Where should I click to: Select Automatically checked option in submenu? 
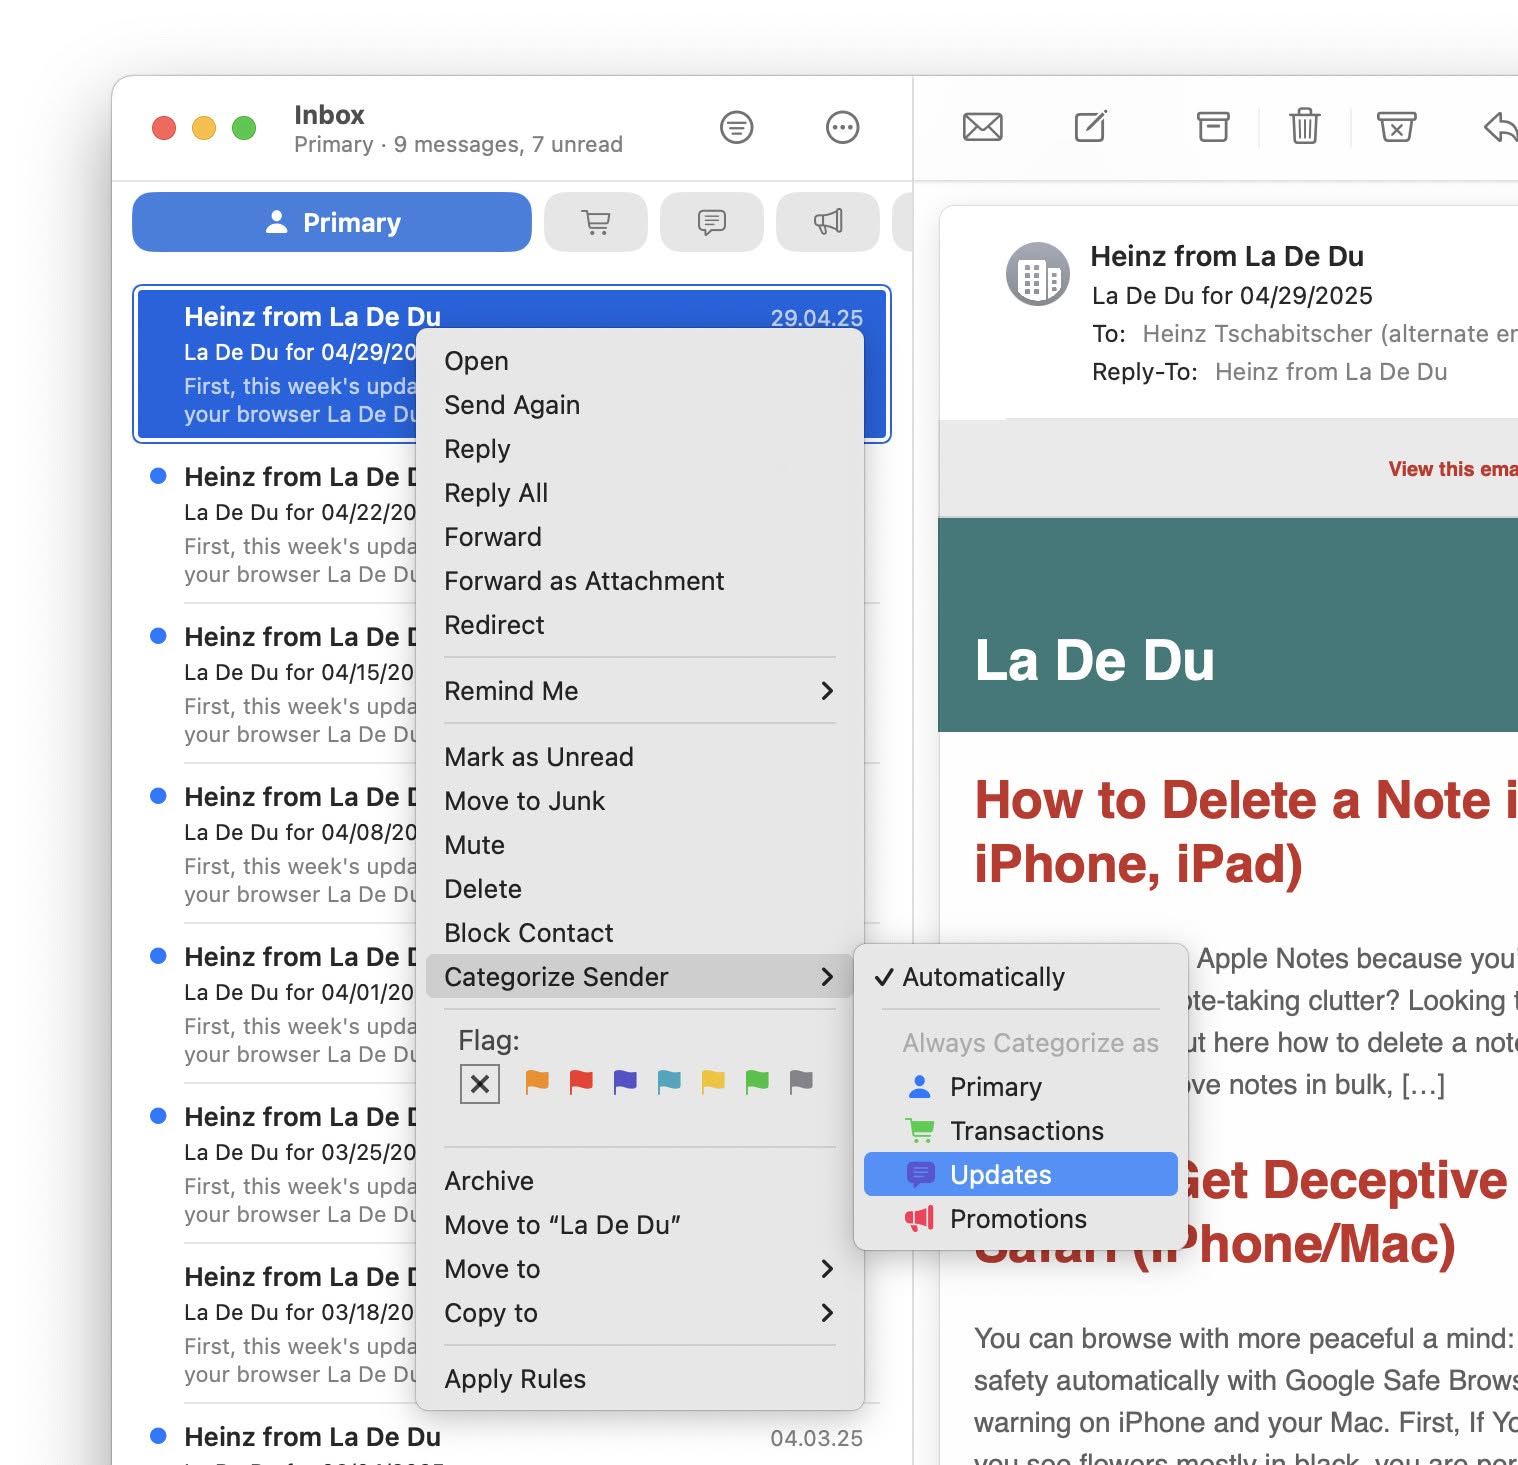coord(1021,977)
